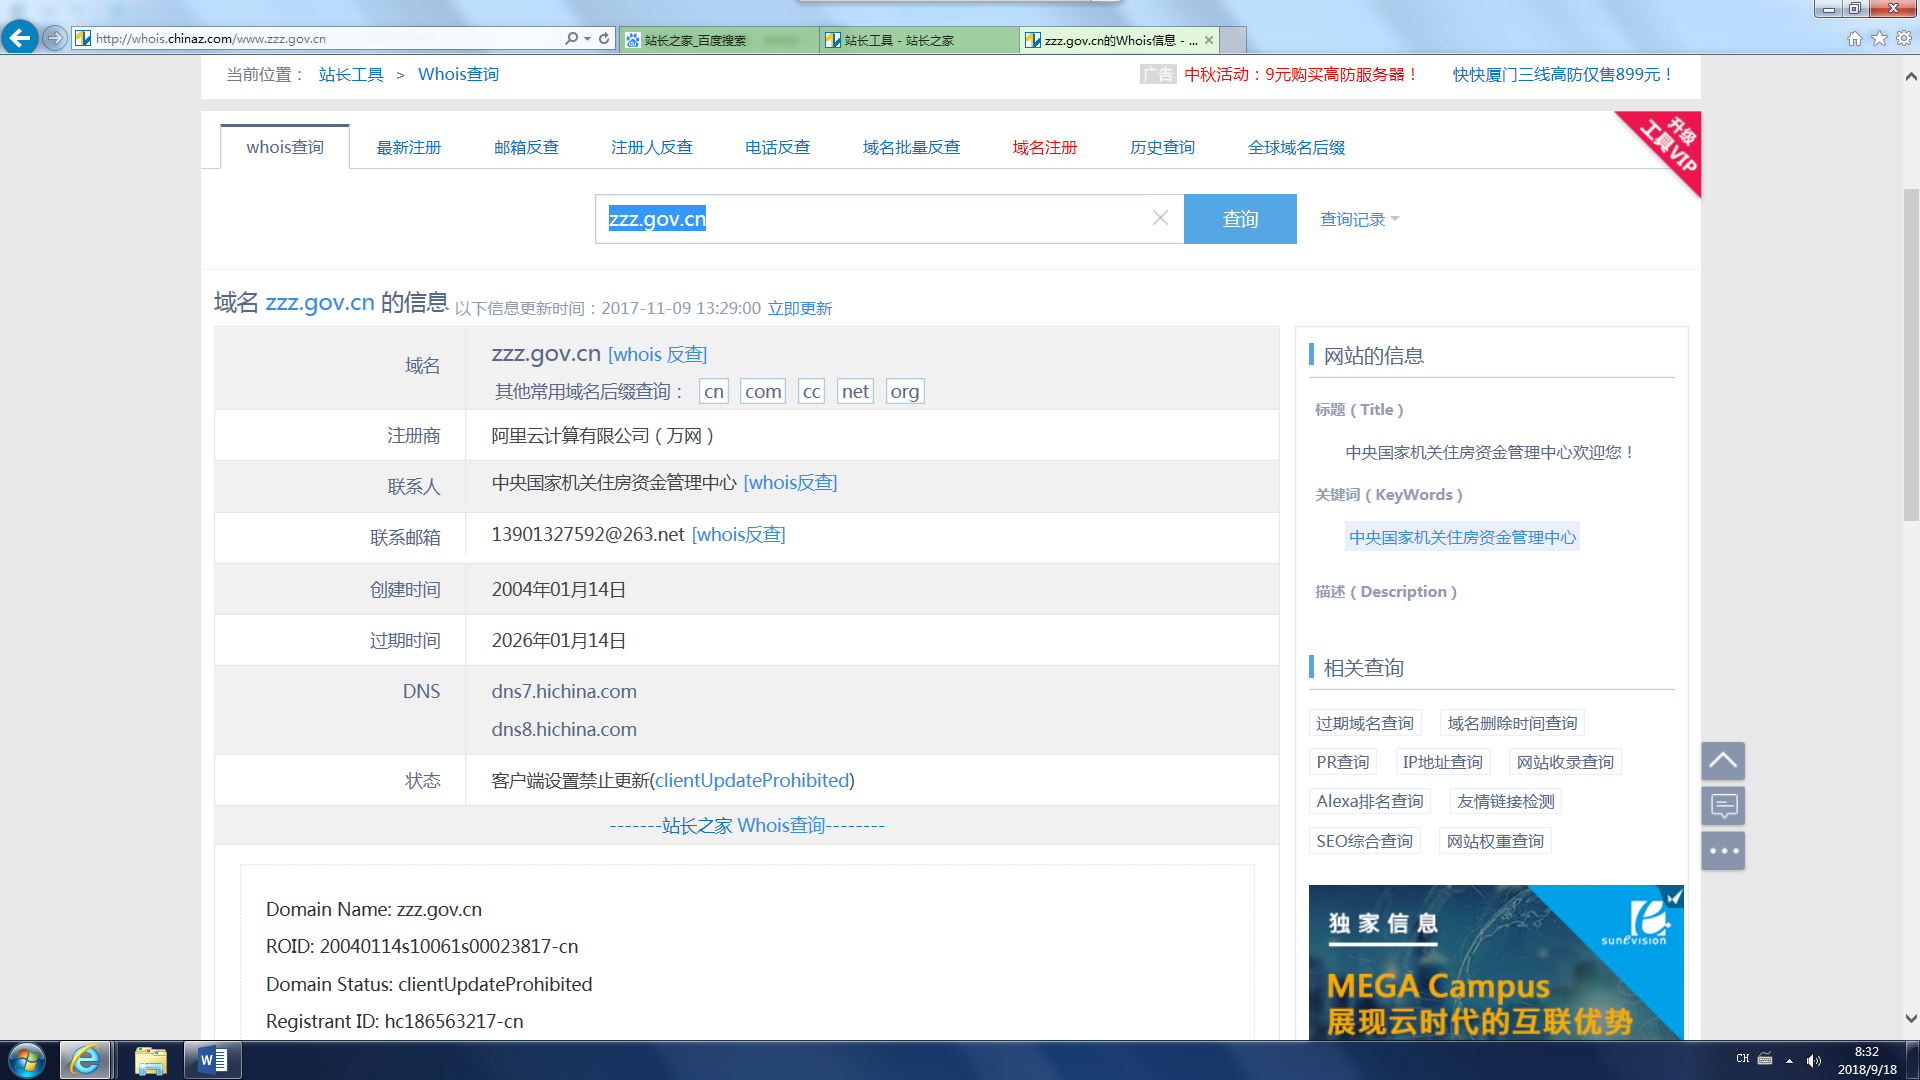Expand the 查询记录 dropdown
Viewport: 1920px width, 1080px height.
pyautogui.click(x=1359, y=219)
